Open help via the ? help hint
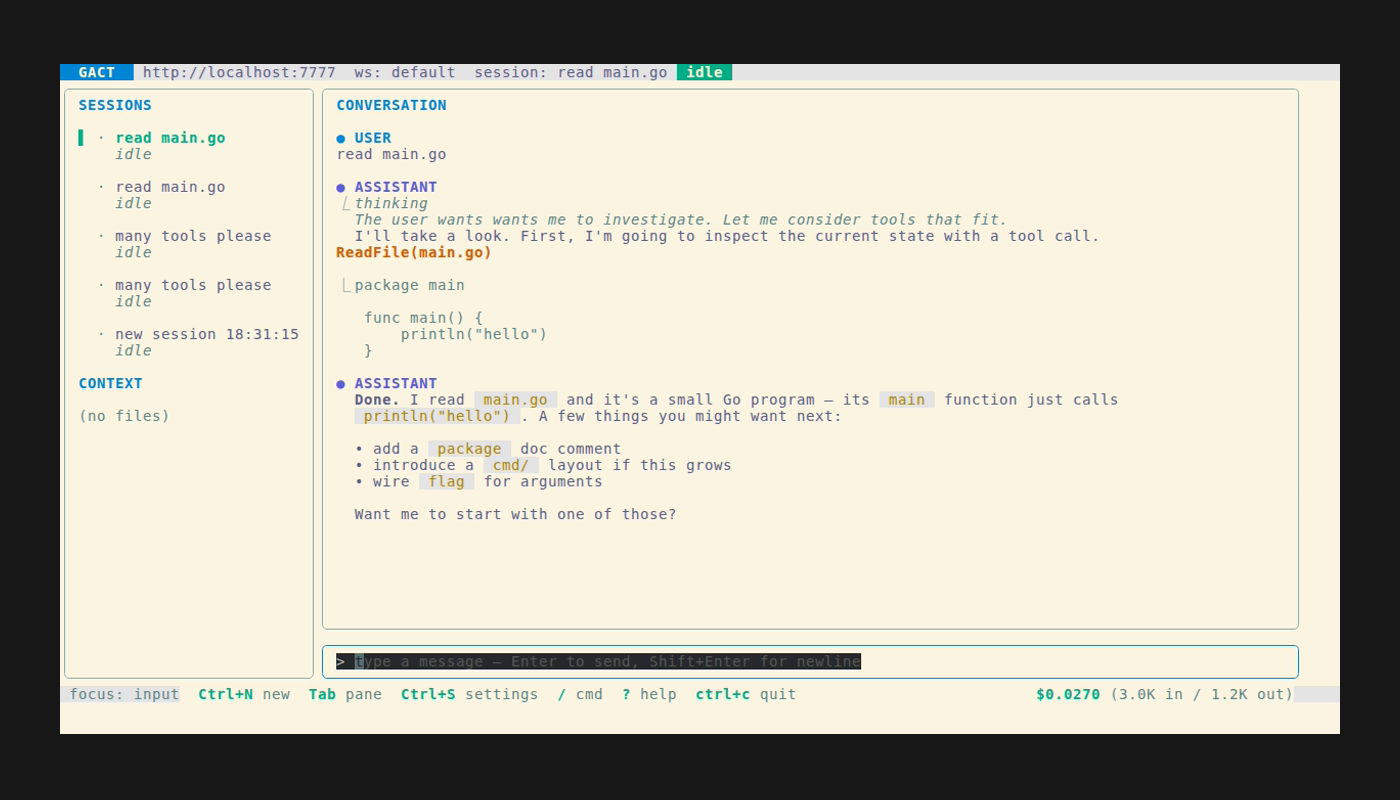 click(x=649, y=694)
